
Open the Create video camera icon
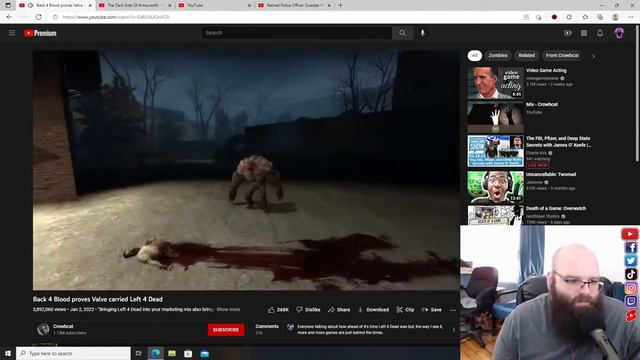568,33
